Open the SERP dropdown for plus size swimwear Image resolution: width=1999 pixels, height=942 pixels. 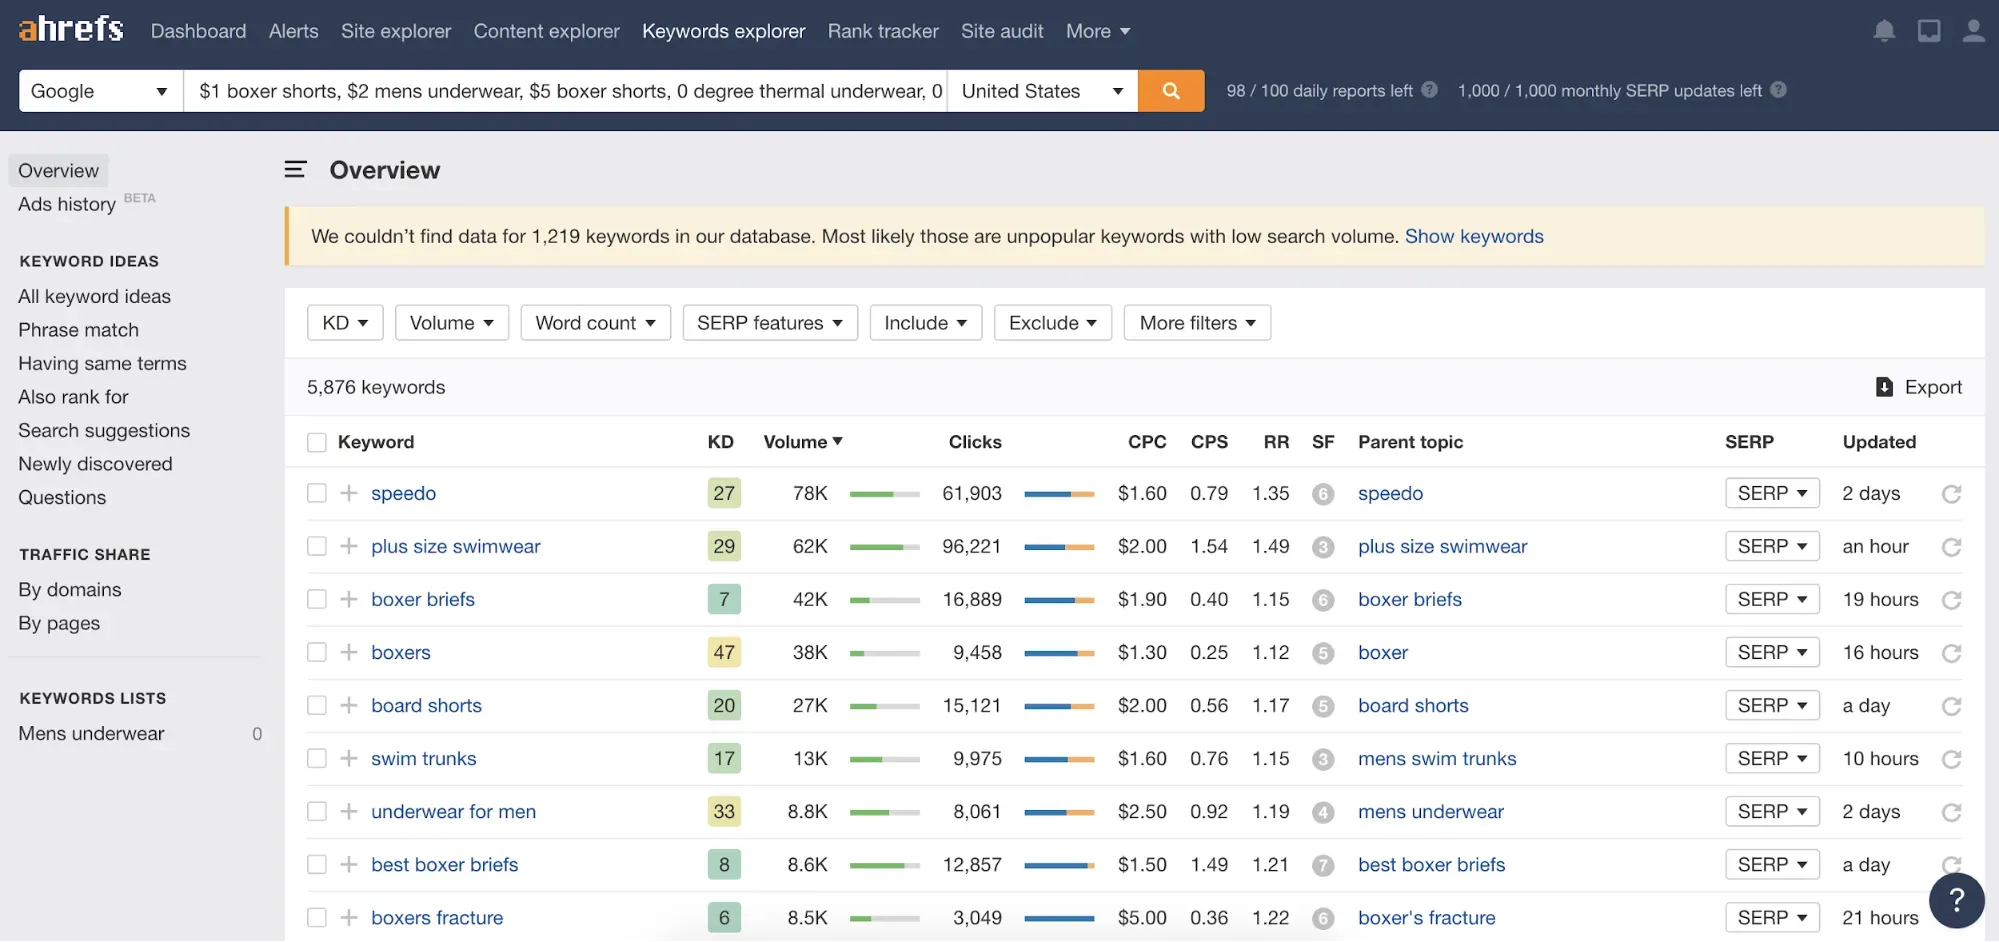coord(1771,547)
